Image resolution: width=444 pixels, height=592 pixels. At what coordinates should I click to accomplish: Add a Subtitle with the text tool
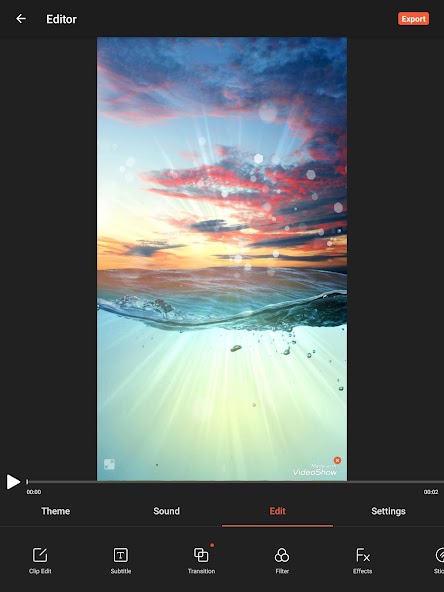(x=121, y=561)
